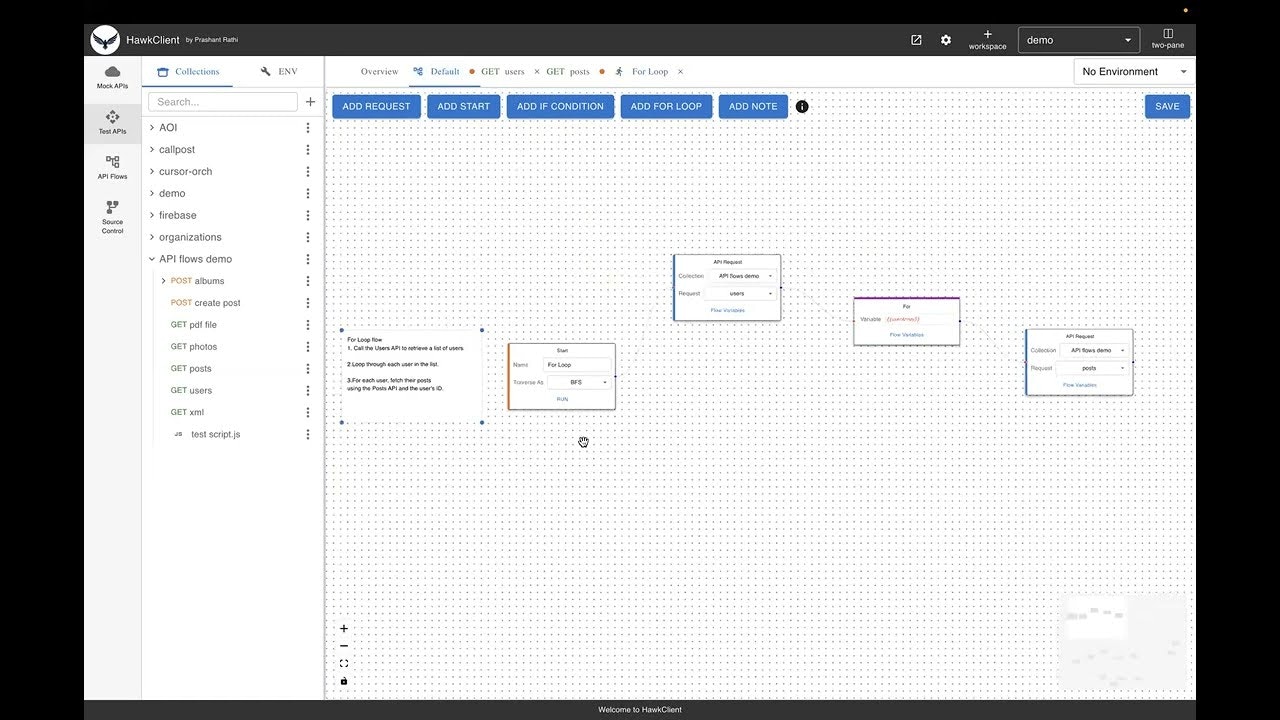Image resolution: width=1280 pixels, height=720 pixels.
Task: Toggle the two-pane layout
Action: pyautogui.click(x=1167, y=39)
